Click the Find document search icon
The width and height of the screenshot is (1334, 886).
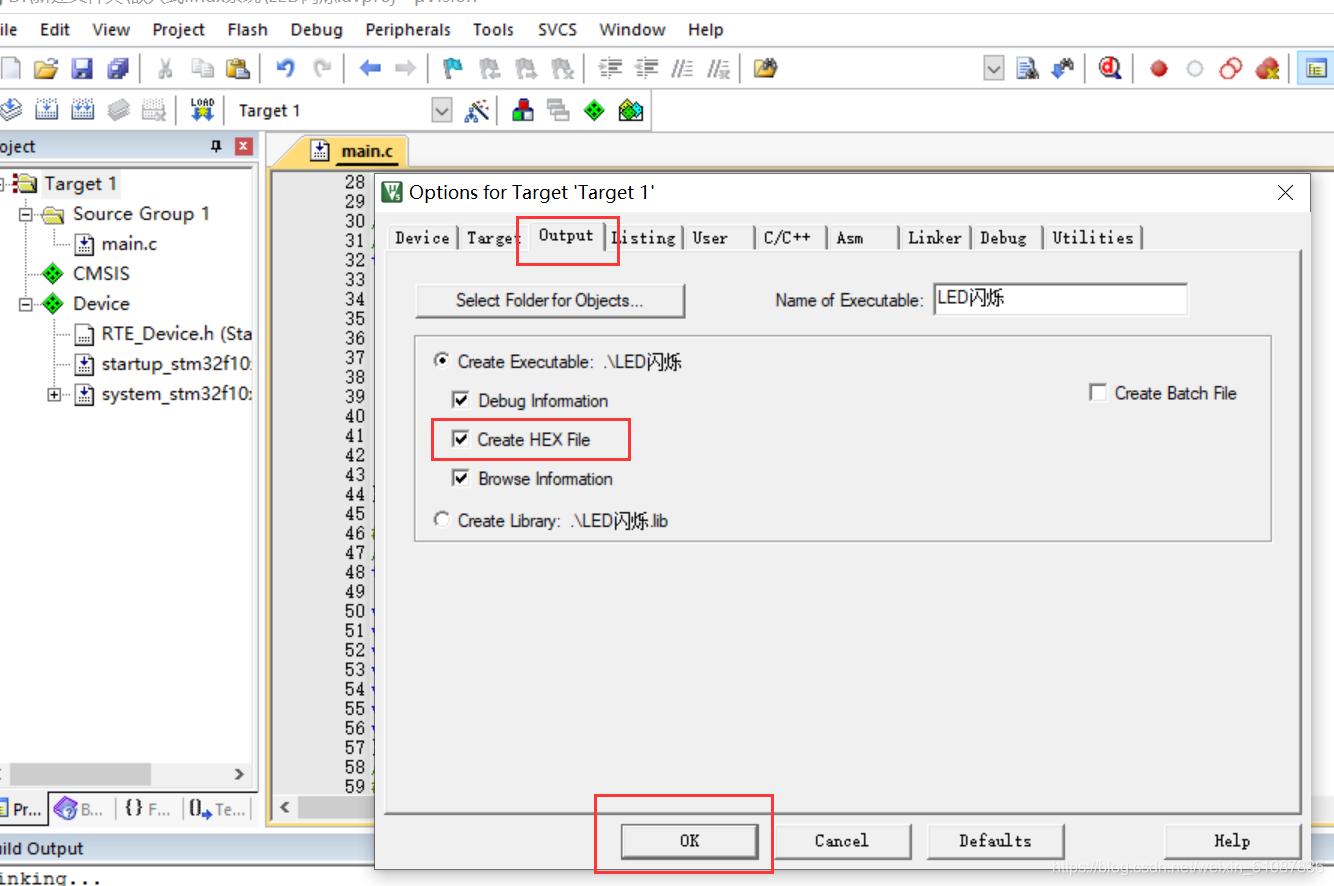1027,68
